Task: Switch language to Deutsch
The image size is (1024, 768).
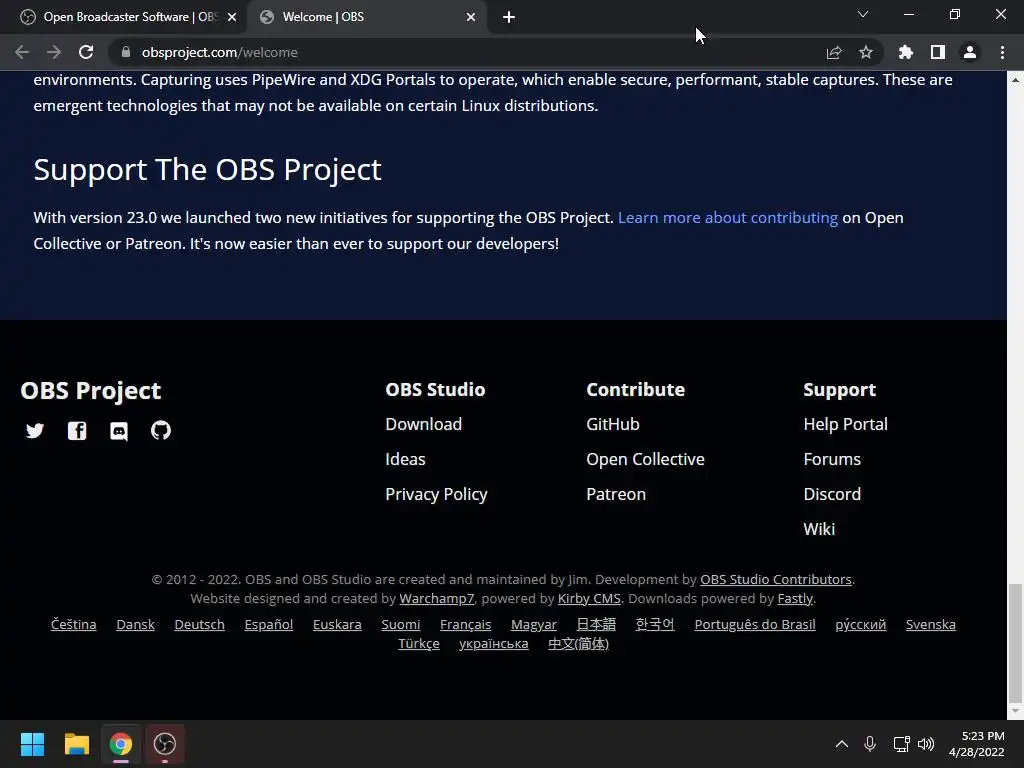Action: coord(199,624)
